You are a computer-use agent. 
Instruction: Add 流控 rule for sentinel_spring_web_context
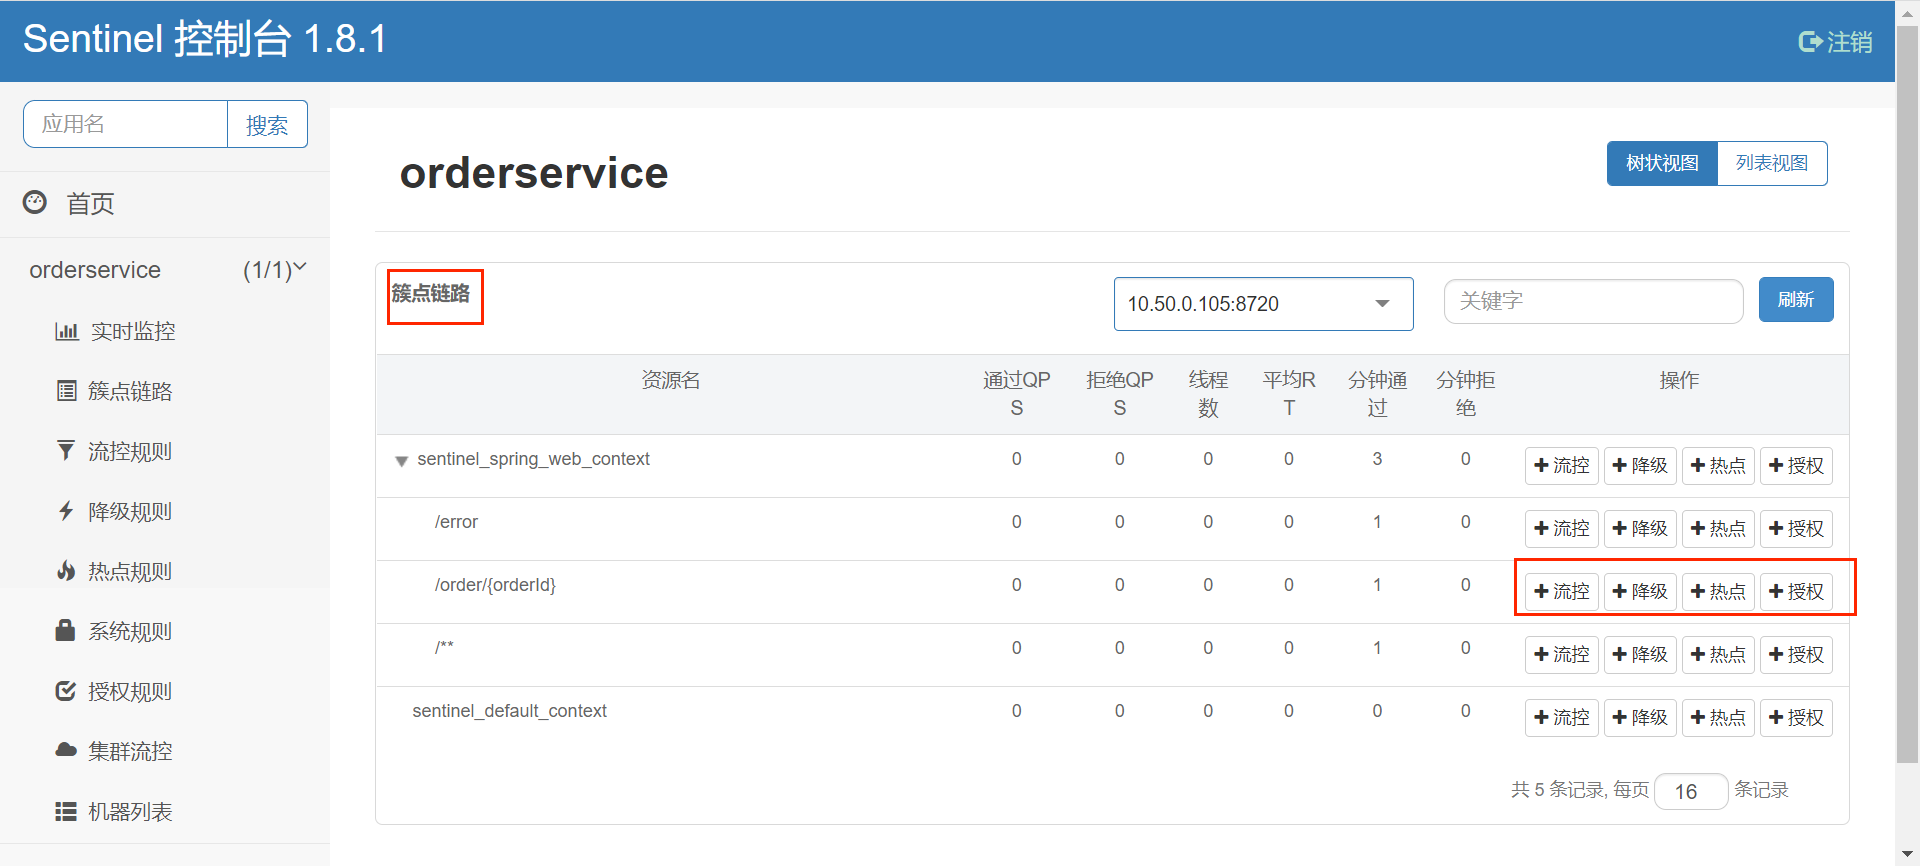pos(1561,466)
